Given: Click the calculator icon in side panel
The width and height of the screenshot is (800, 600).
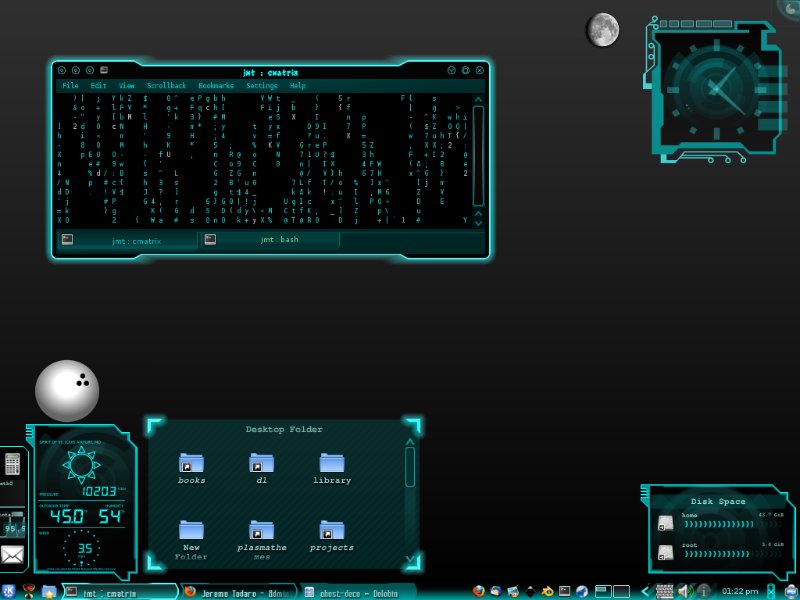Looking at the screenshot, I should [12, 464].
